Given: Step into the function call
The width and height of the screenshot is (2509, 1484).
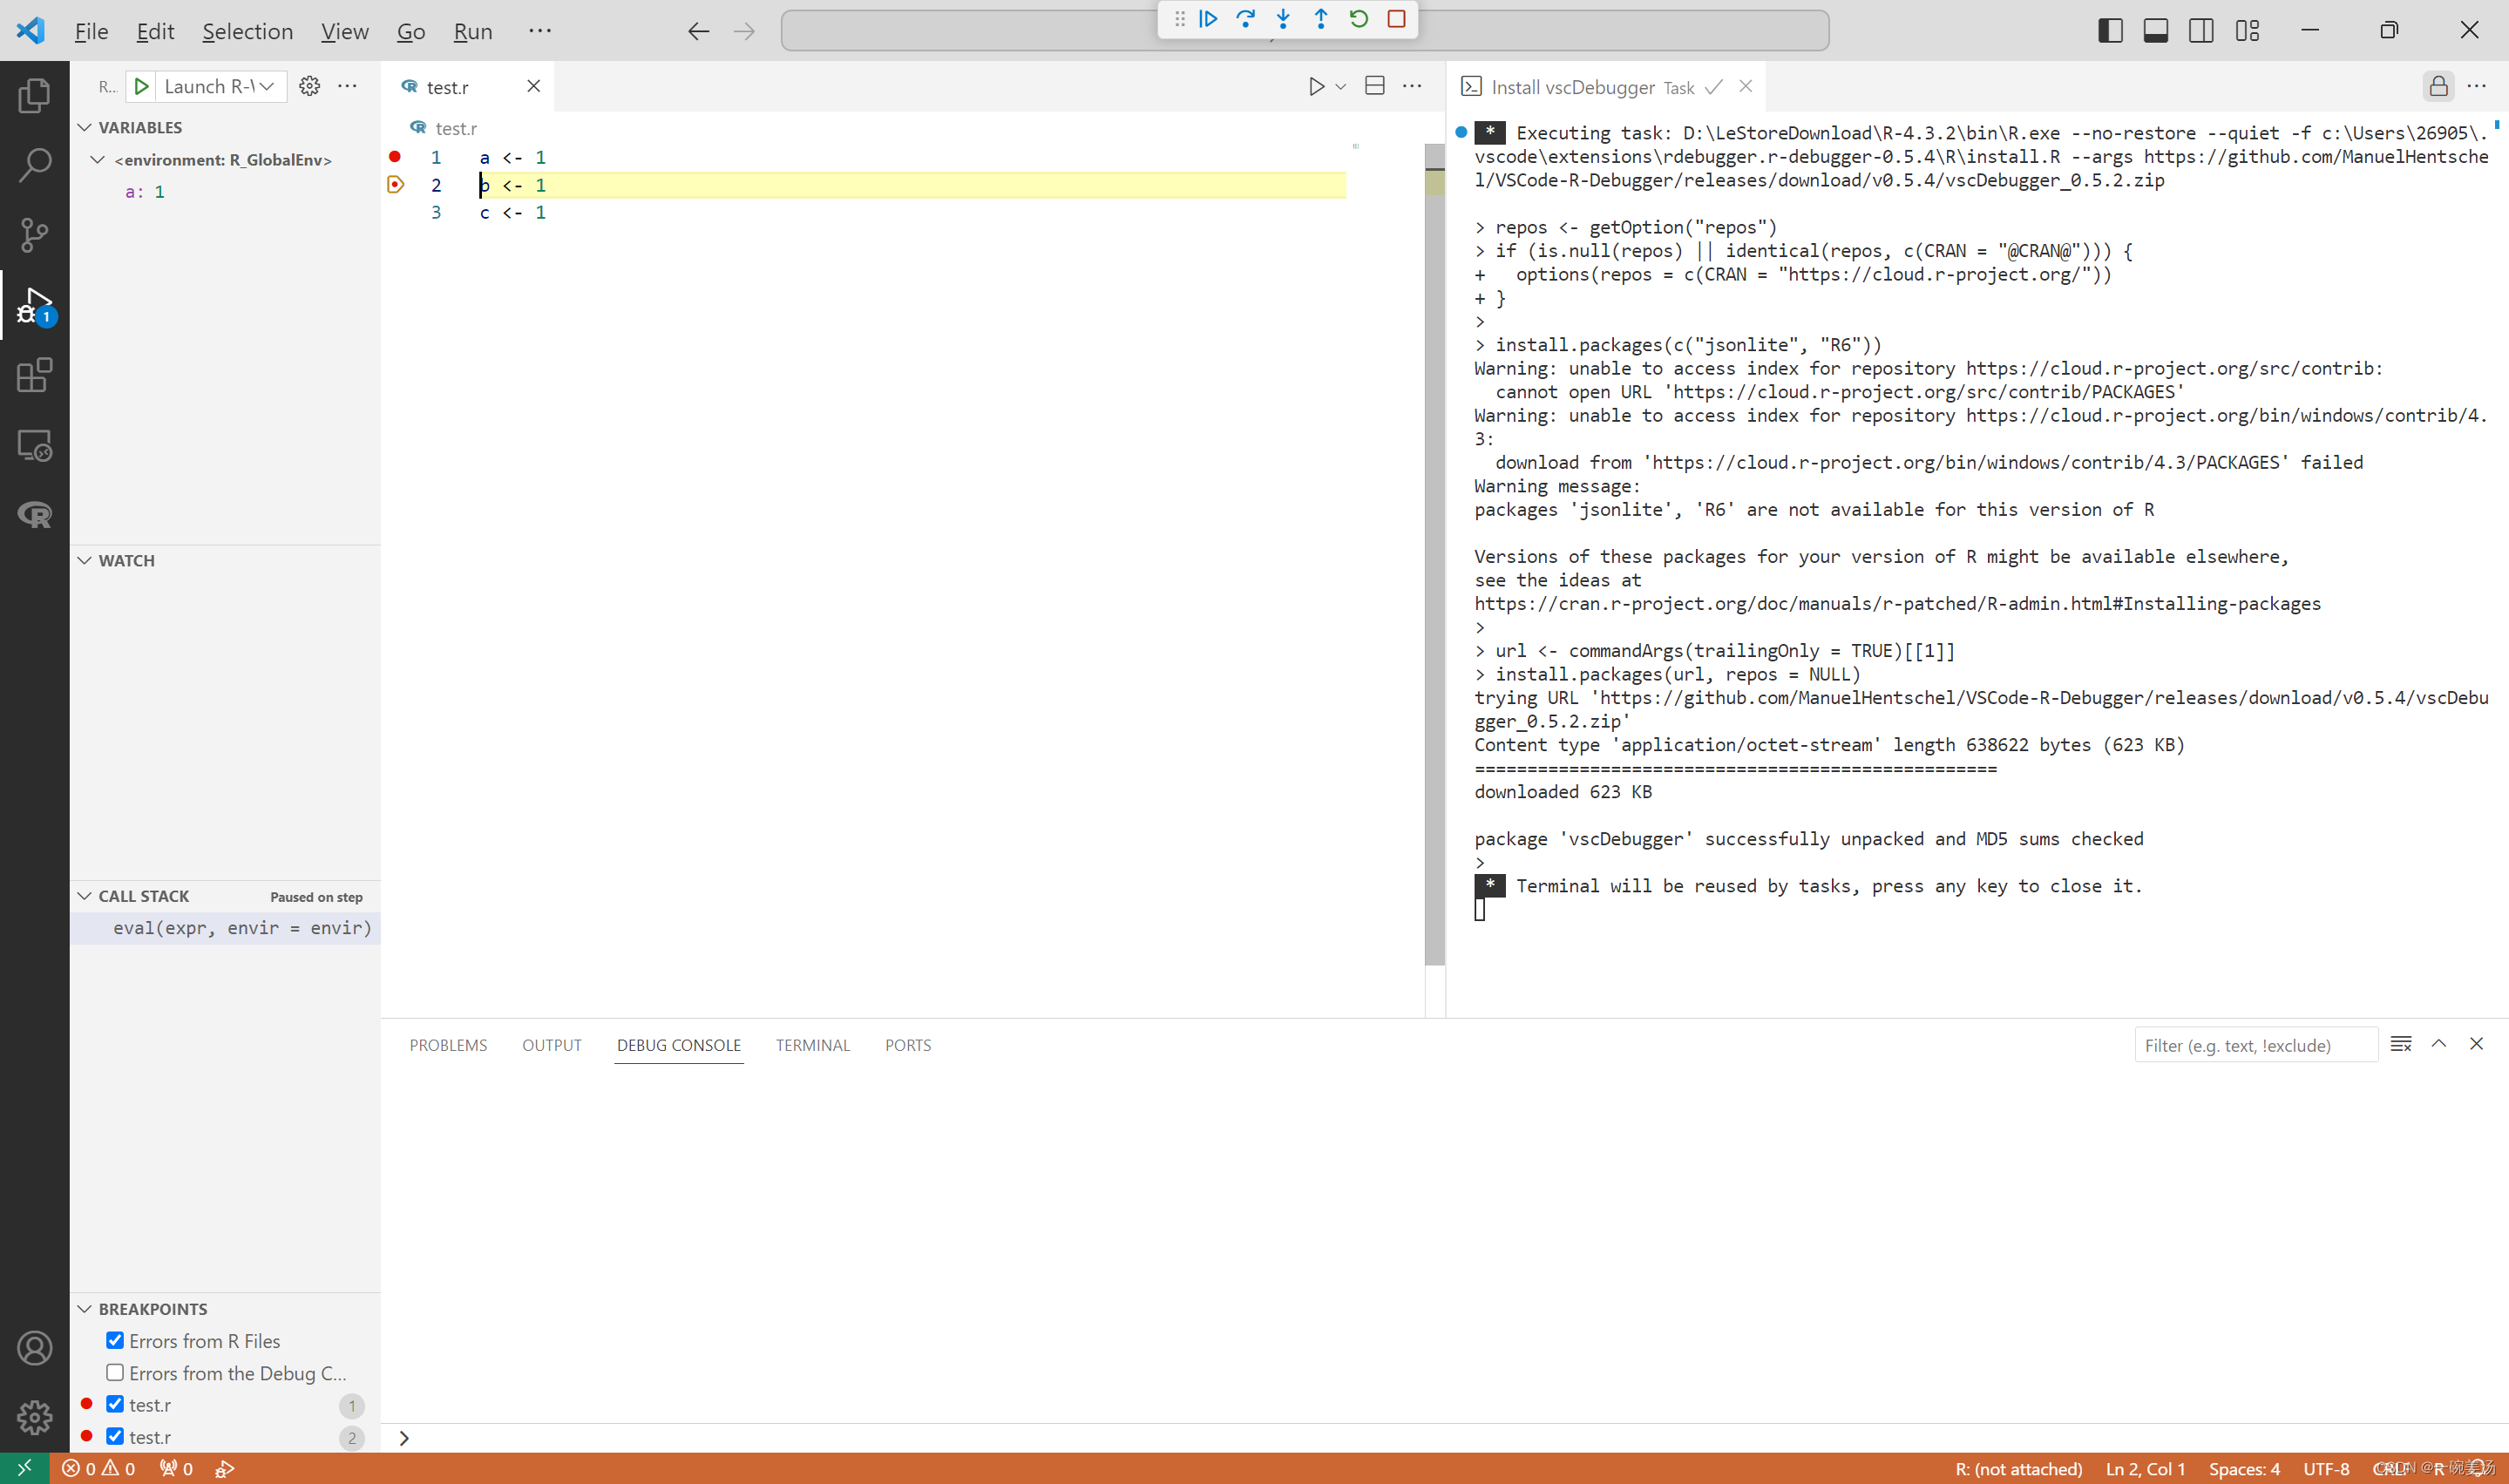Looking at the screenshot, I should [1283, 18].
